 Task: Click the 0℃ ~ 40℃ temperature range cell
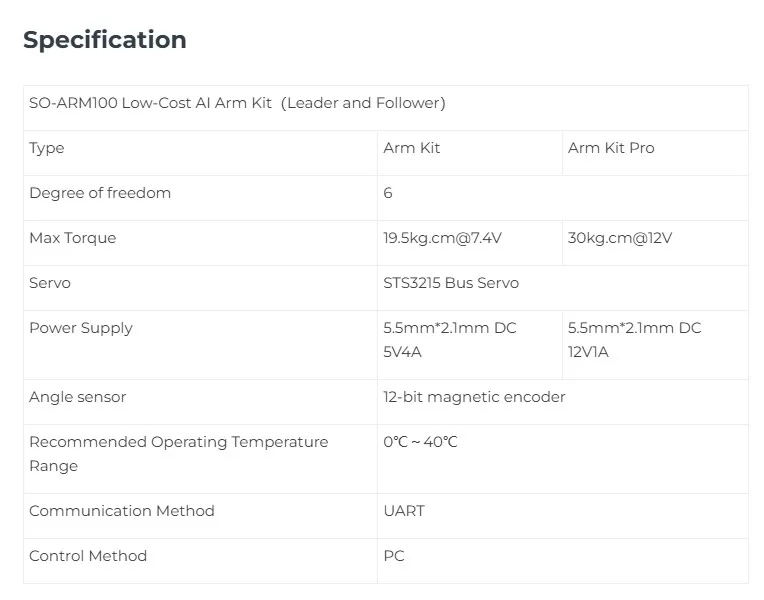(420, 442)
